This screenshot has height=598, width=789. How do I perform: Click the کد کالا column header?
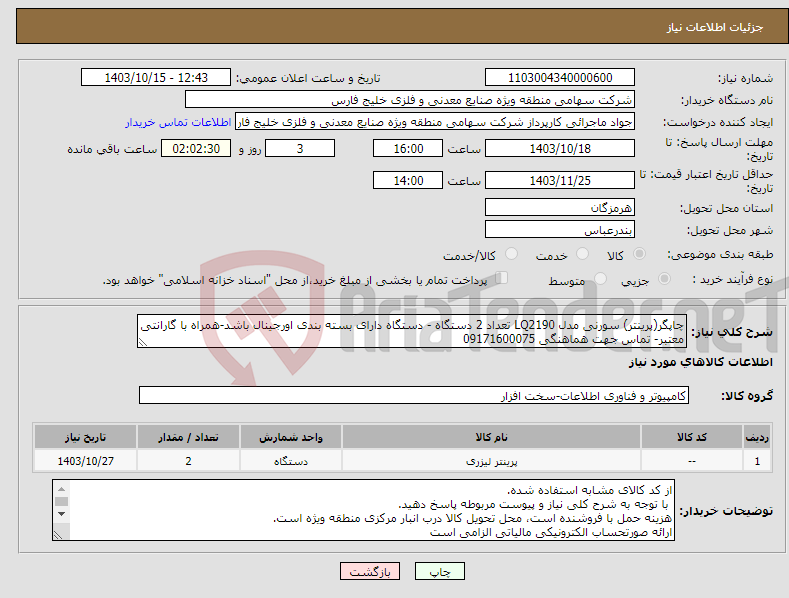pyautogui.click(x=692, y=437)
